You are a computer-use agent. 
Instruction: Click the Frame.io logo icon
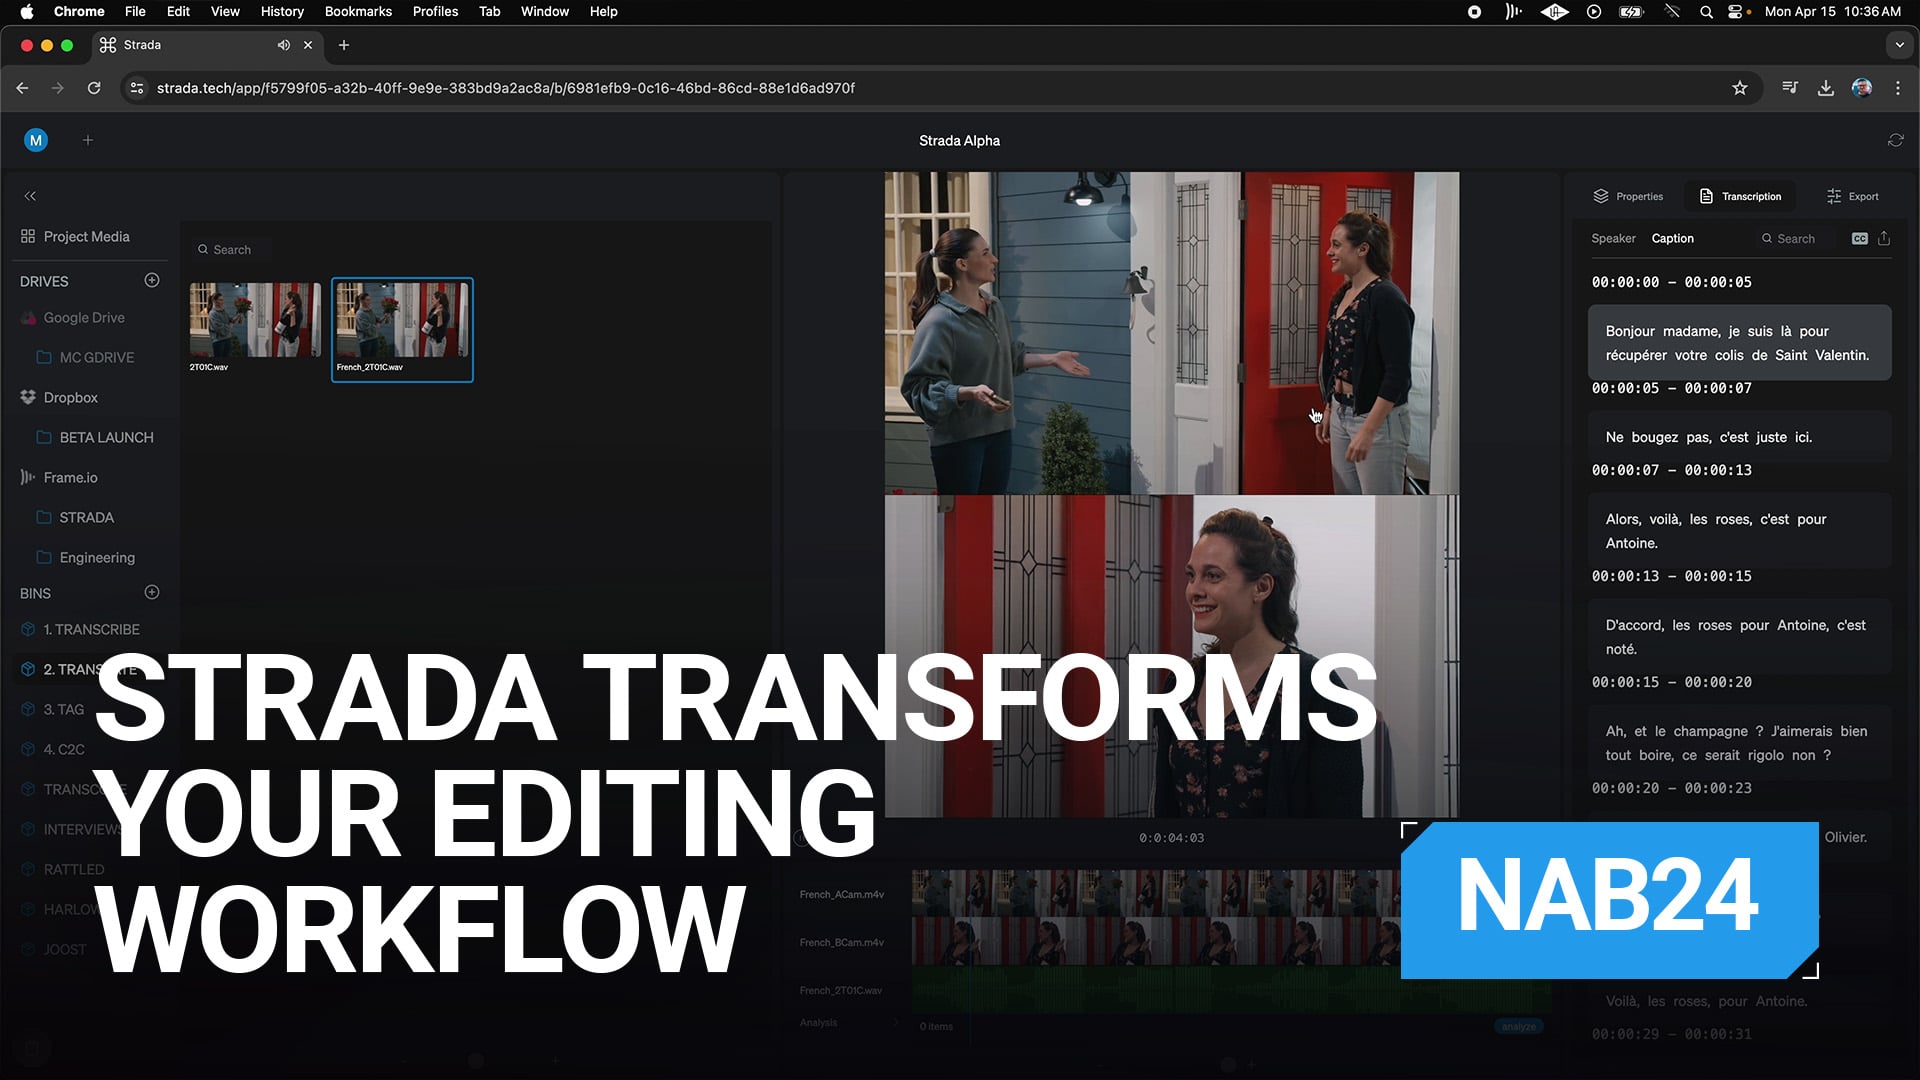point(28,477)
